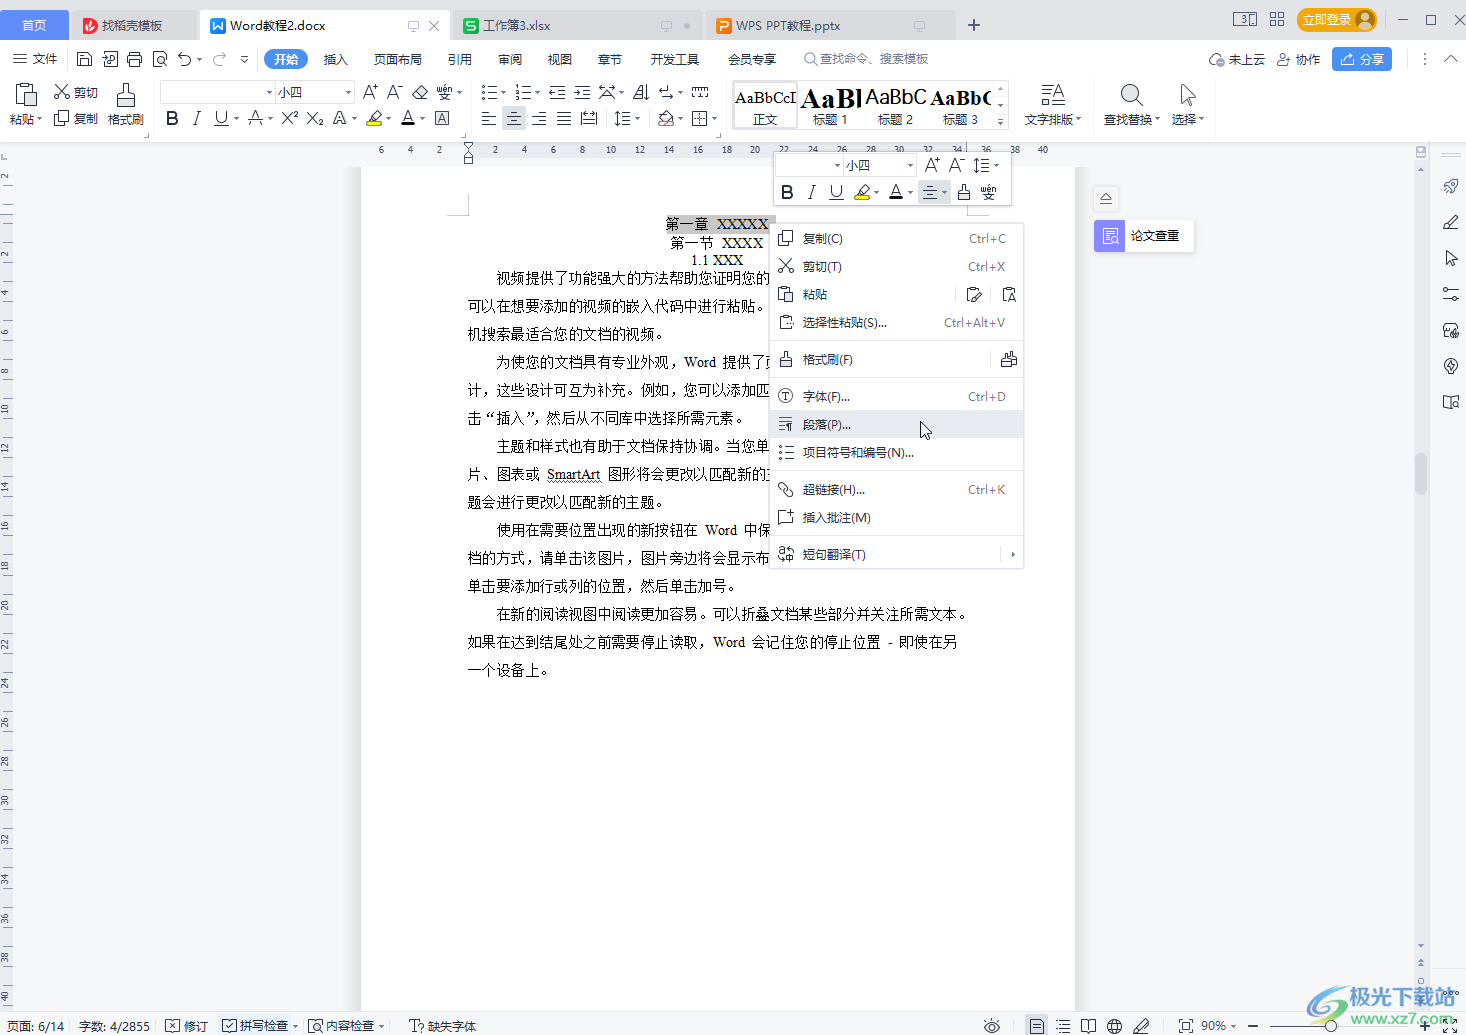Clear formatting with the eraser icon

tap(420, 92)
